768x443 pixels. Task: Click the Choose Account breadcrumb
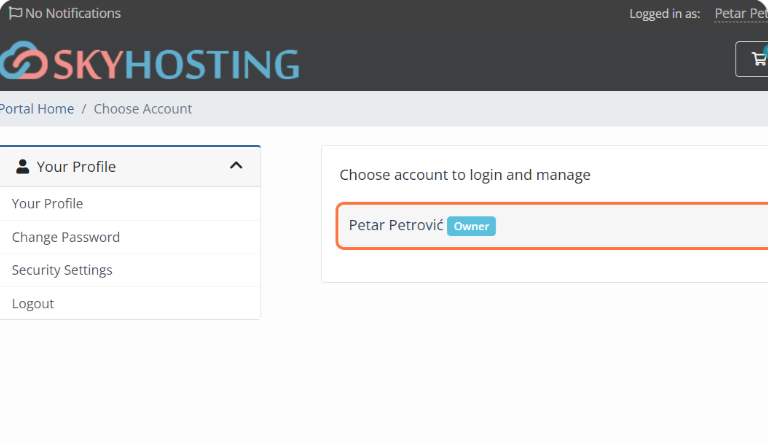click(143, 109)
